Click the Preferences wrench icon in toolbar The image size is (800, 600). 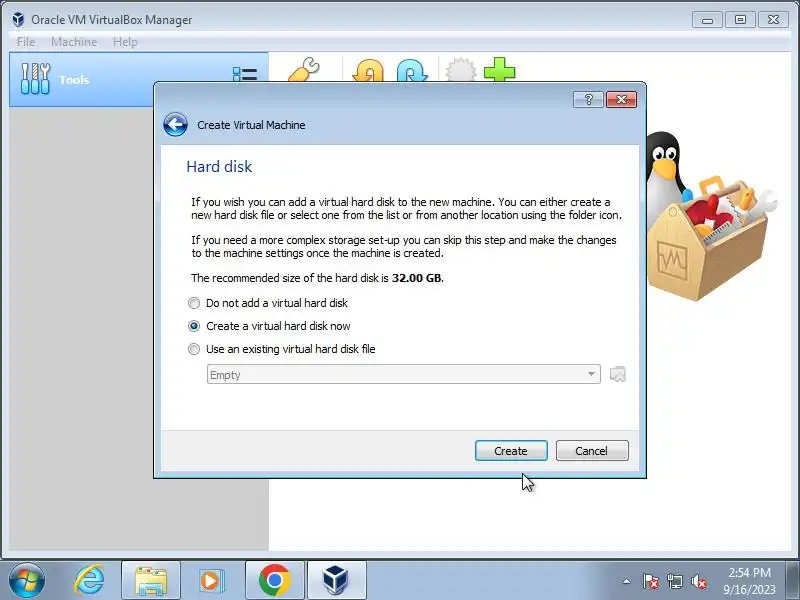pyautogui.click(x=304, y=70)
